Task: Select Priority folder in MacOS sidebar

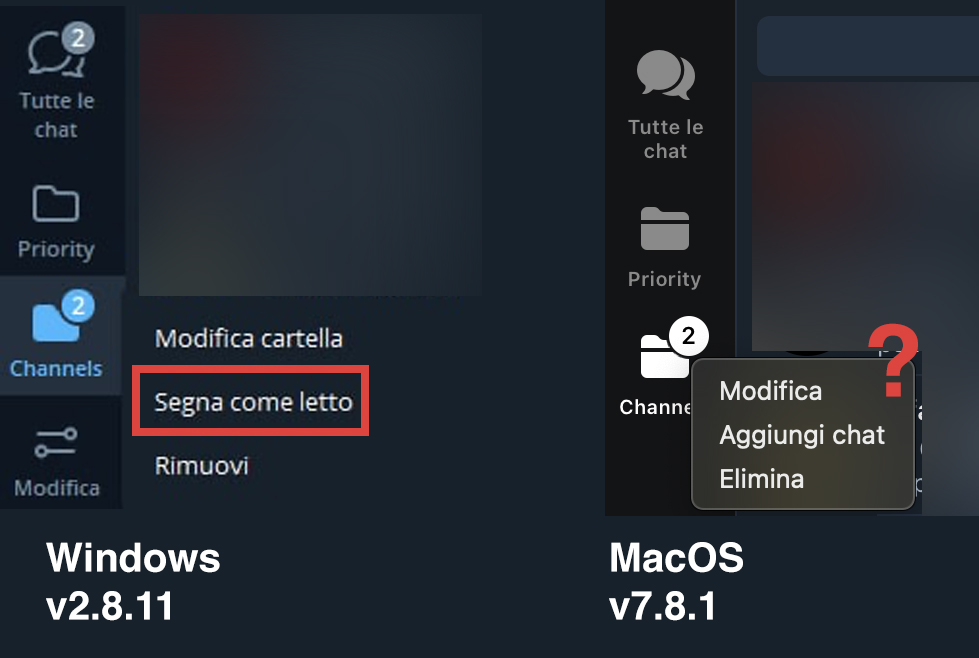Action: (x=665, y=247)
